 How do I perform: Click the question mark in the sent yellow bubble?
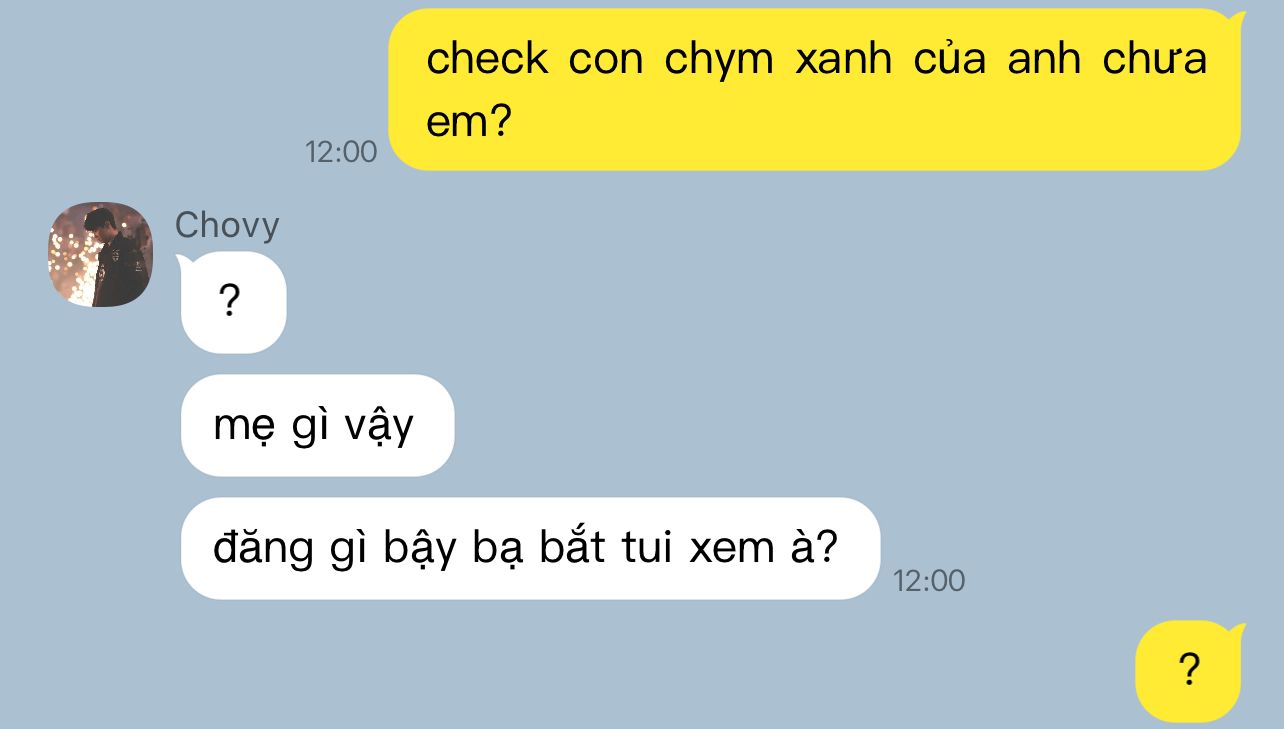tap(1188, 669)
